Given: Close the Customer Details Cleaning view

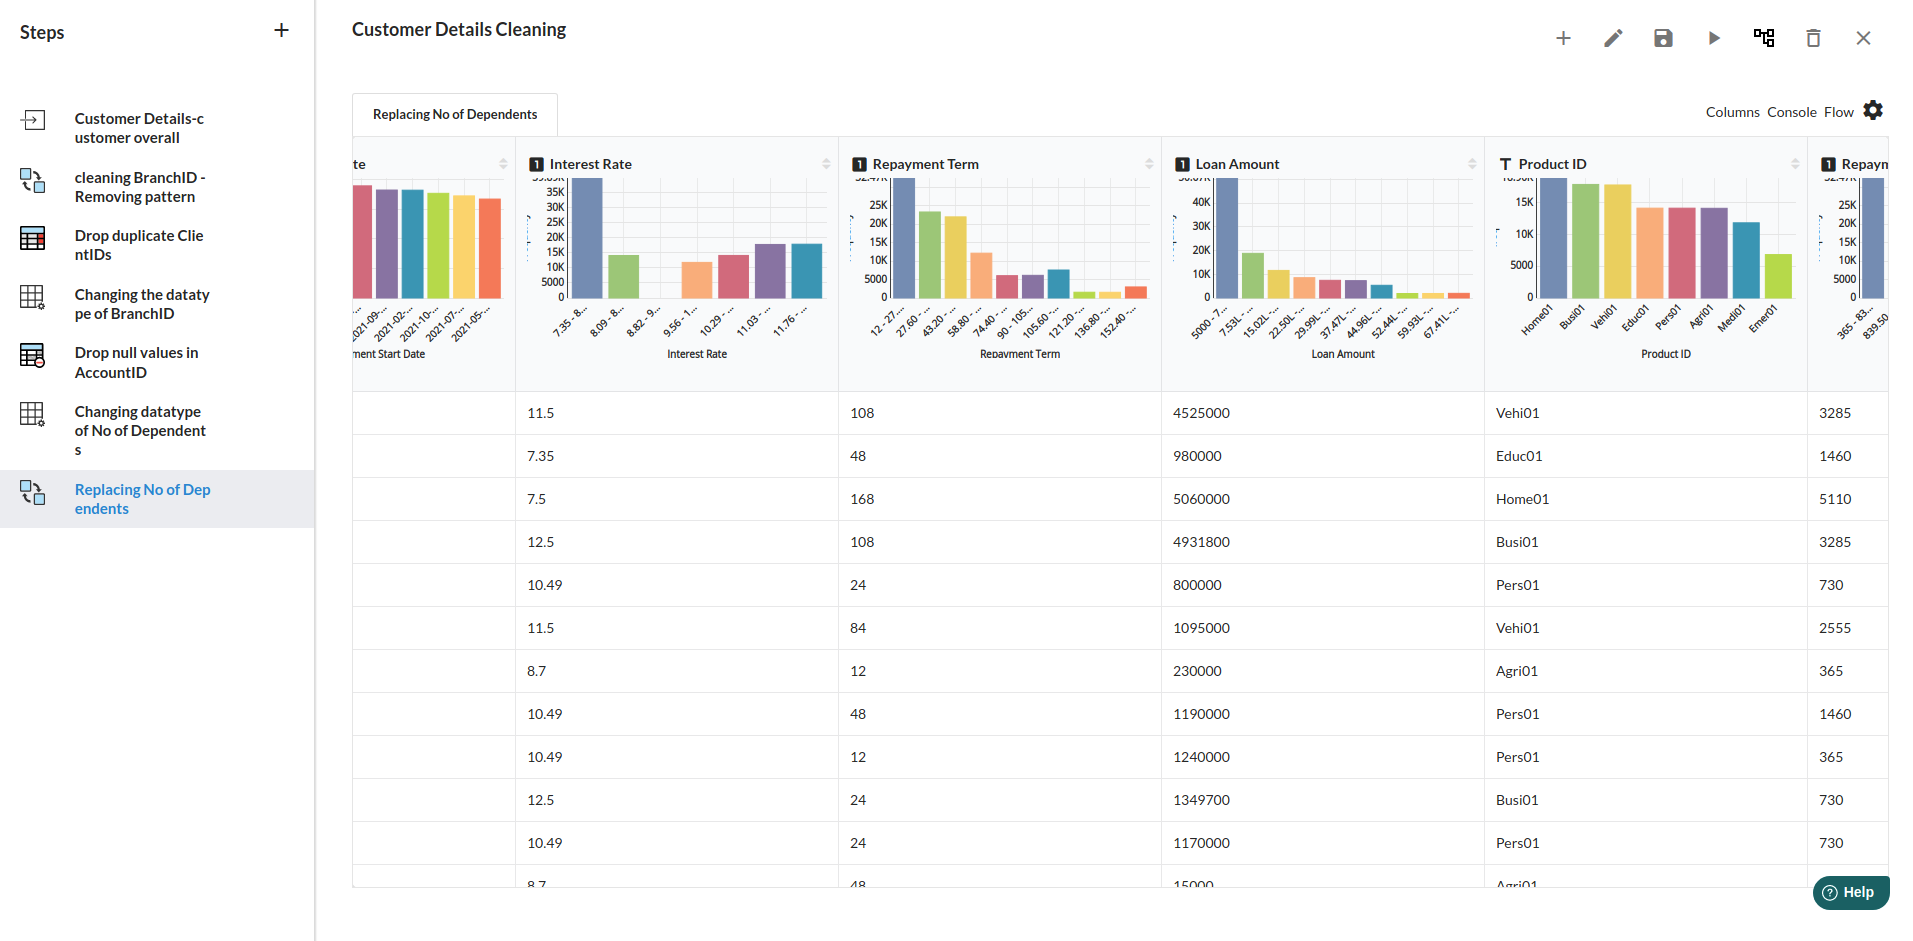Looking at the screenshot, I should [x=1863, y=38].
